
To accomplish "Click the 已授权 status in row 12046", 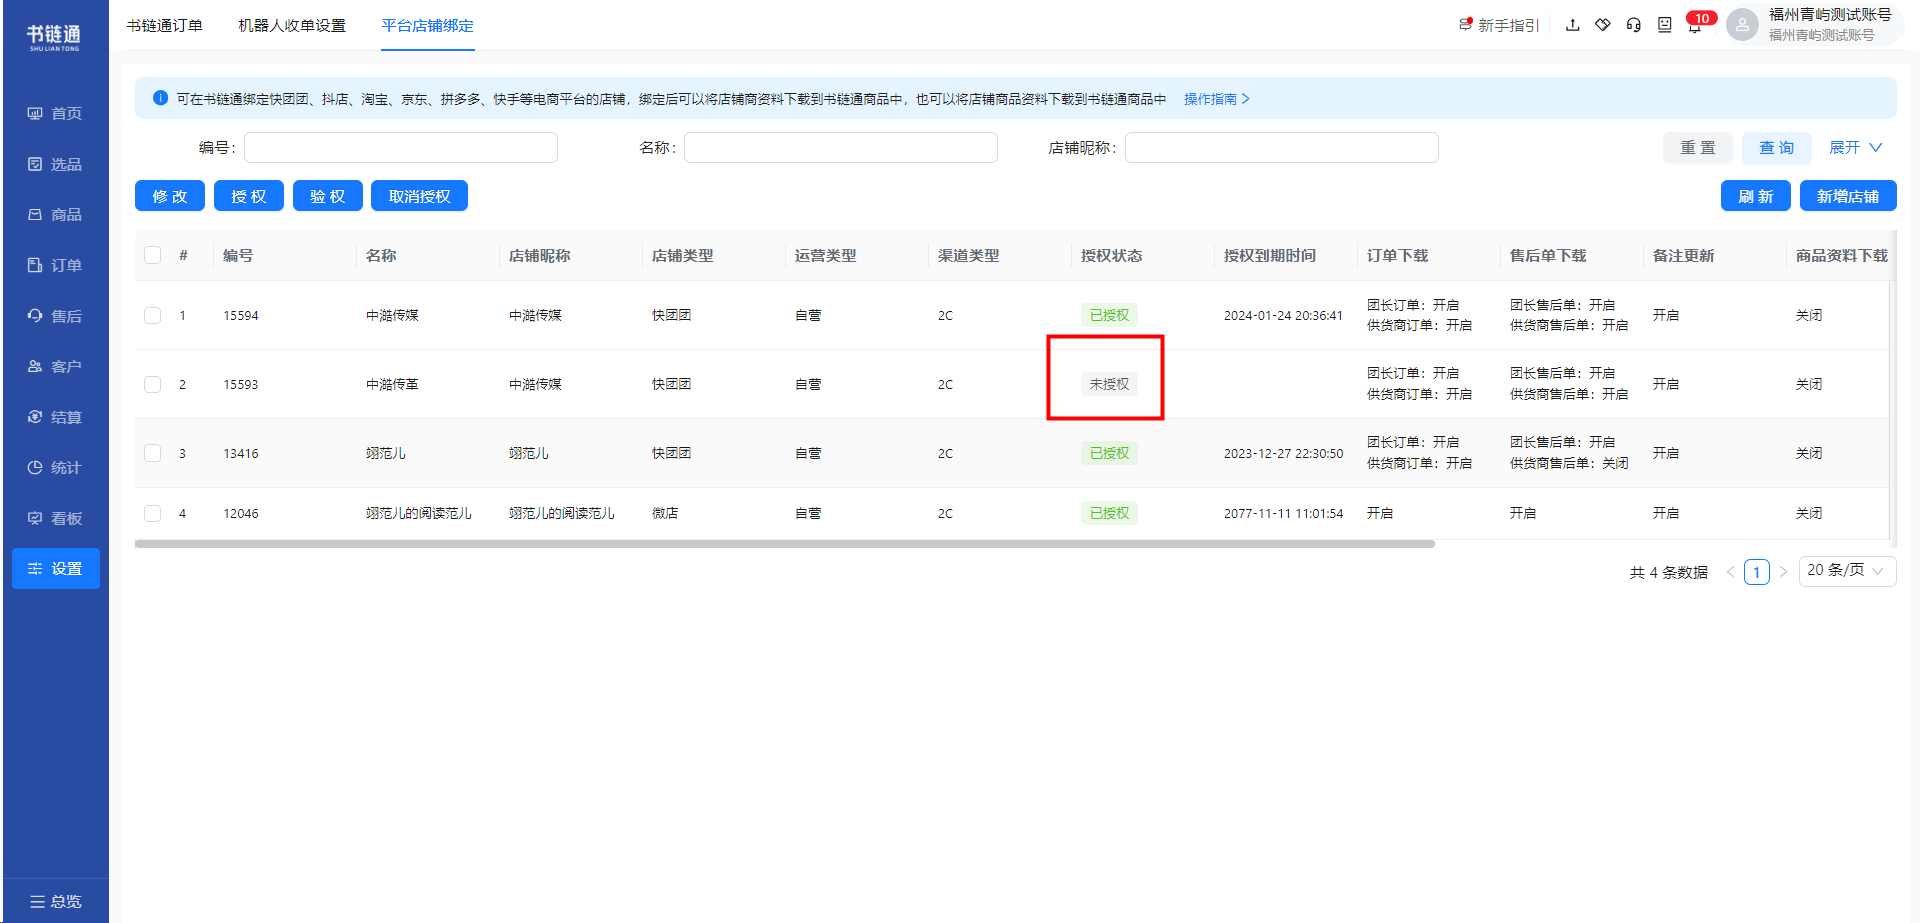I will (1109, 513).
